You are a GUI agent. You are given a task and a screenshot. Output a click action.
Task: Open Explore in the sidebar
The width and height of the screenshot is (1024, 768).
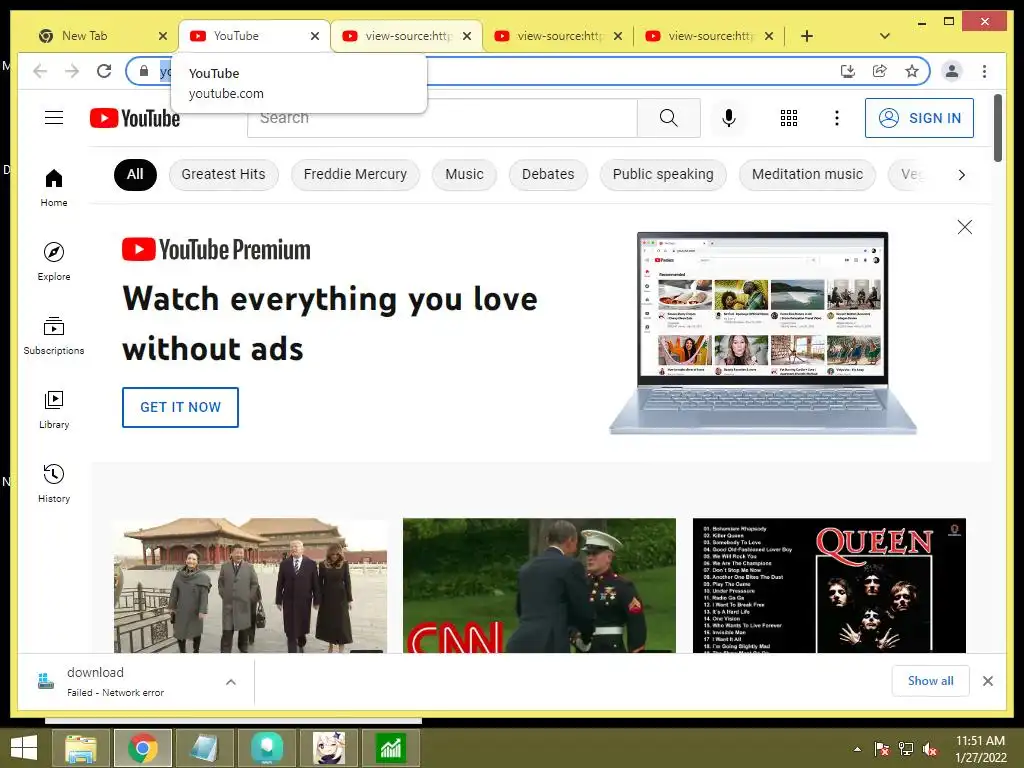point(54,261)
